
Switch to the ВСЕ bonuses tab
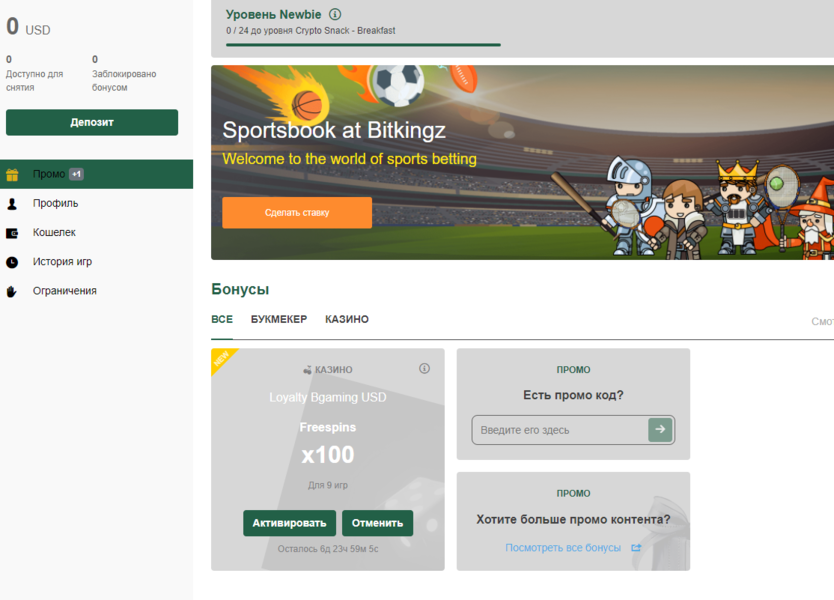[222, 319]
